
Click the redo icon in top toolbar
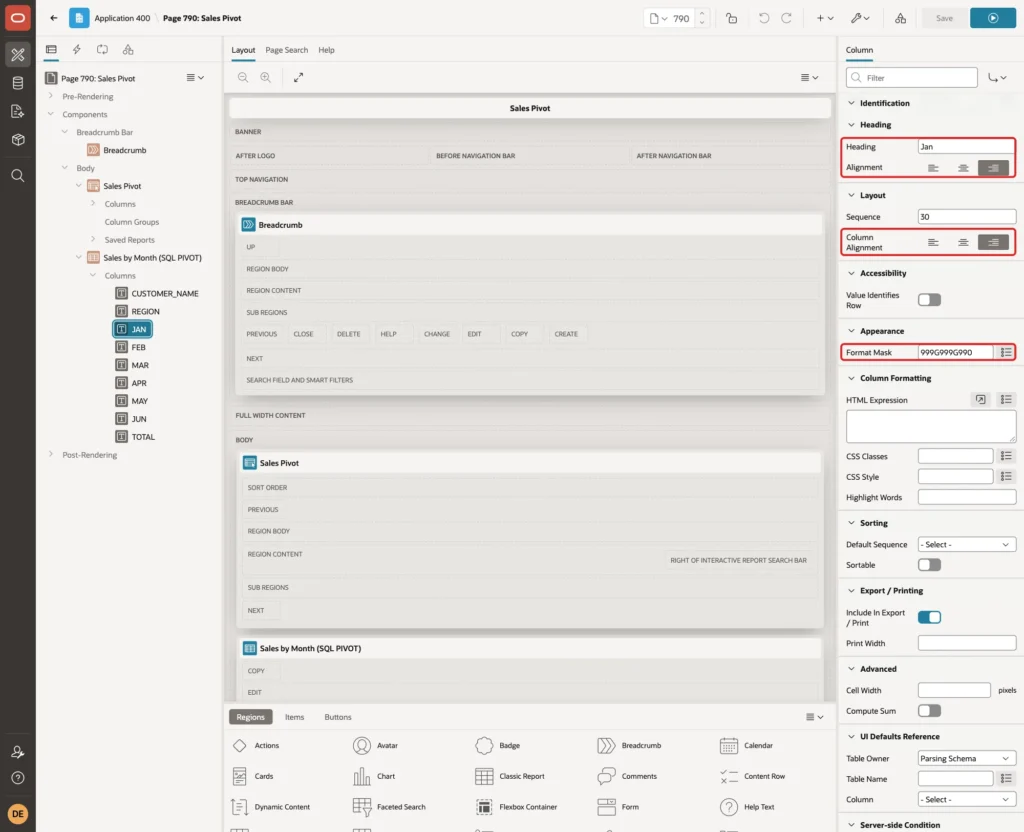click(786, 18)
